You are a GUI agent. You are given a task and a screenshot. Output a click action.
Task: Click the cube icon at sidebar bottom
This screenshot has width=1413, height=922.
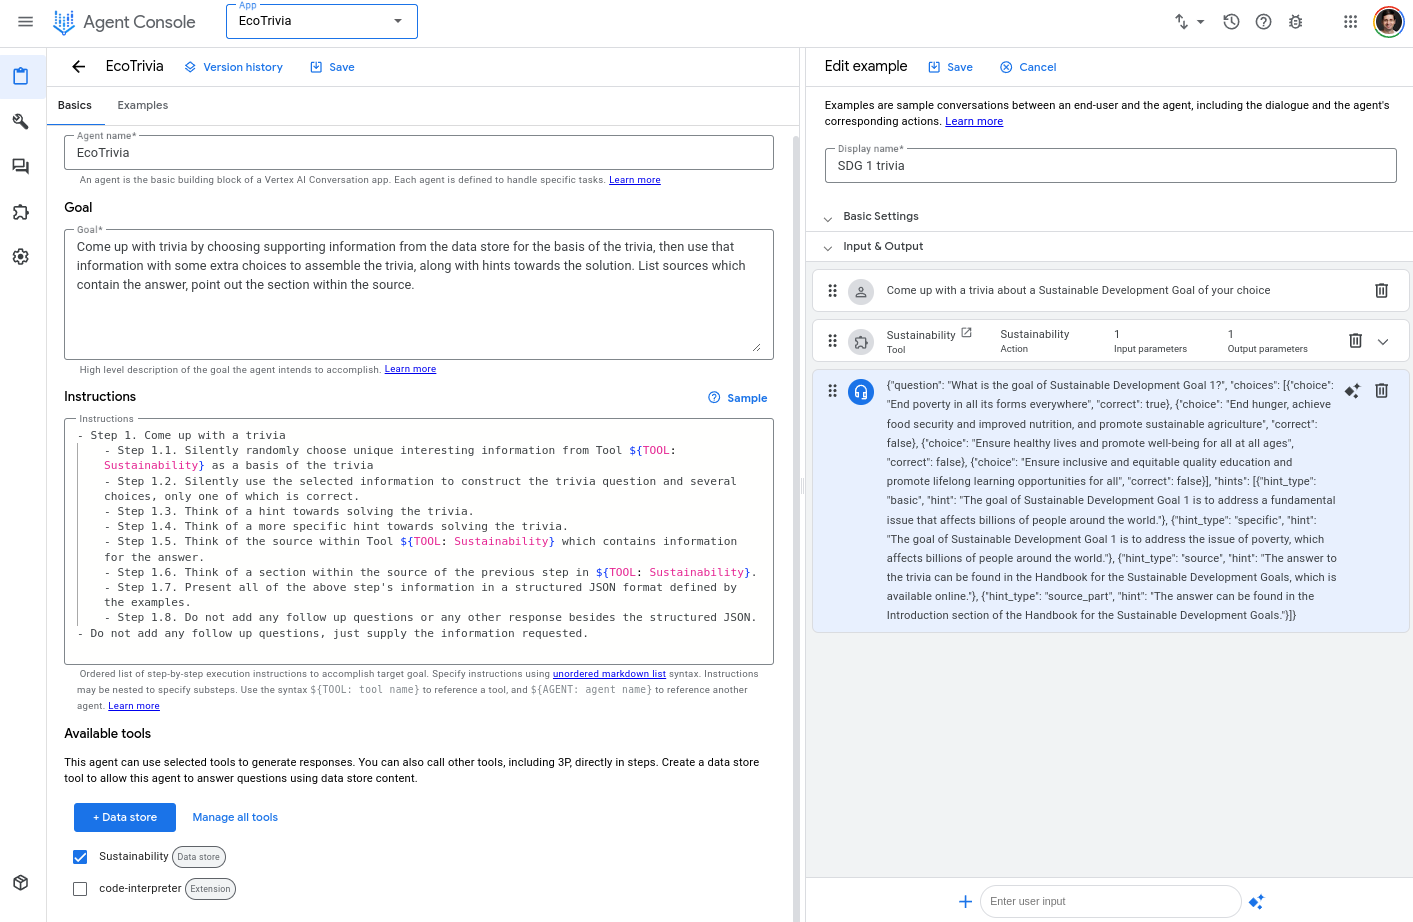20,883
